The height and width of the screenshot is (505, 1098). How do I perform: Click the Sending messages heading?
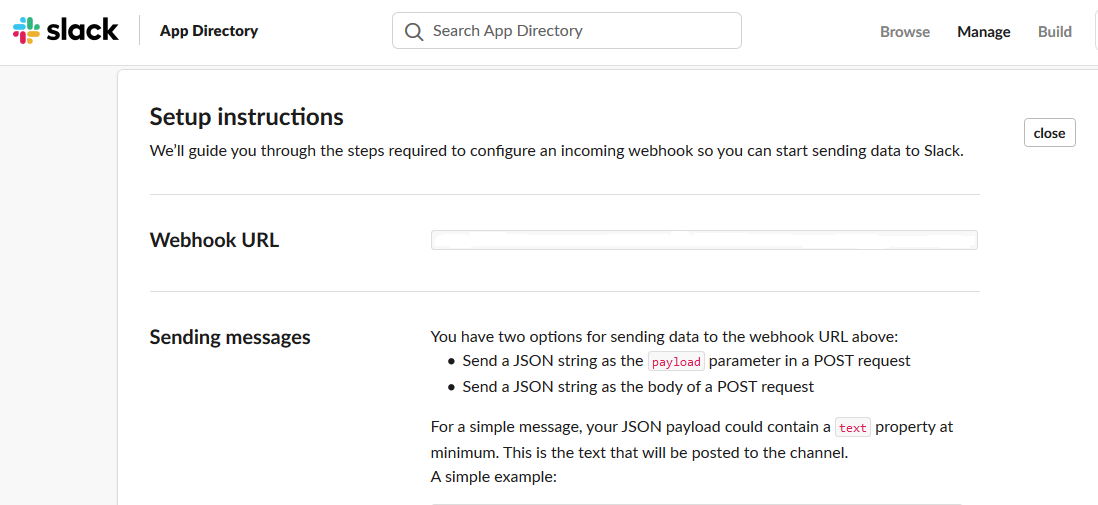point(230,337)
